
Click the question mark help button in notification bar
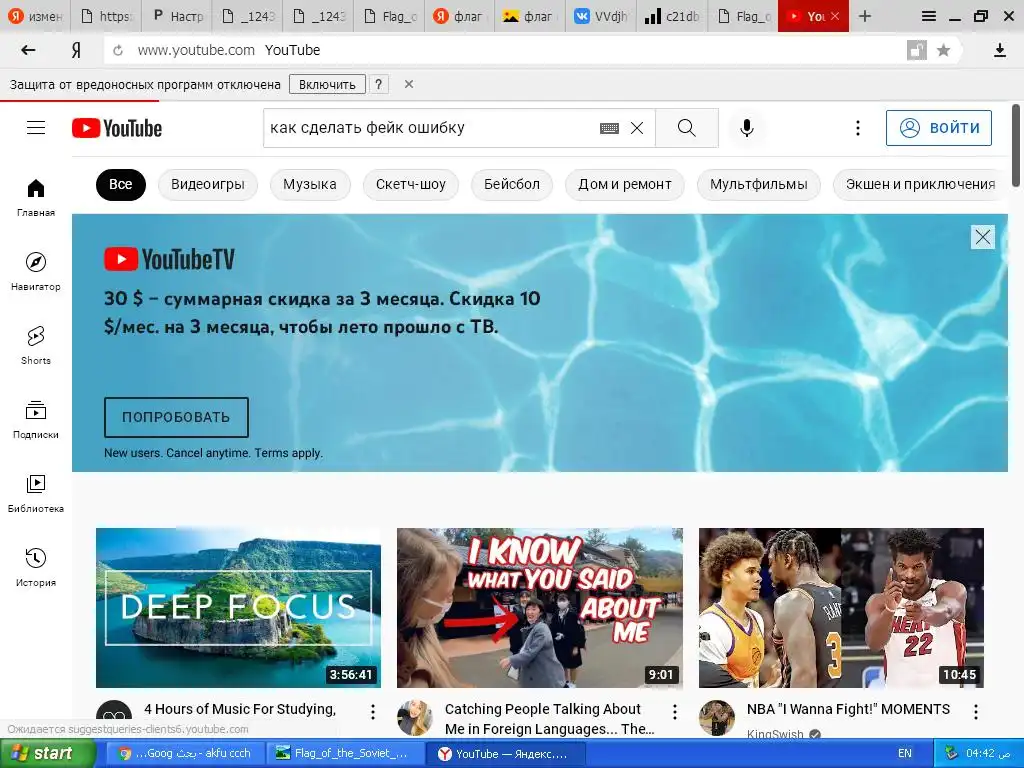[379, 84]
